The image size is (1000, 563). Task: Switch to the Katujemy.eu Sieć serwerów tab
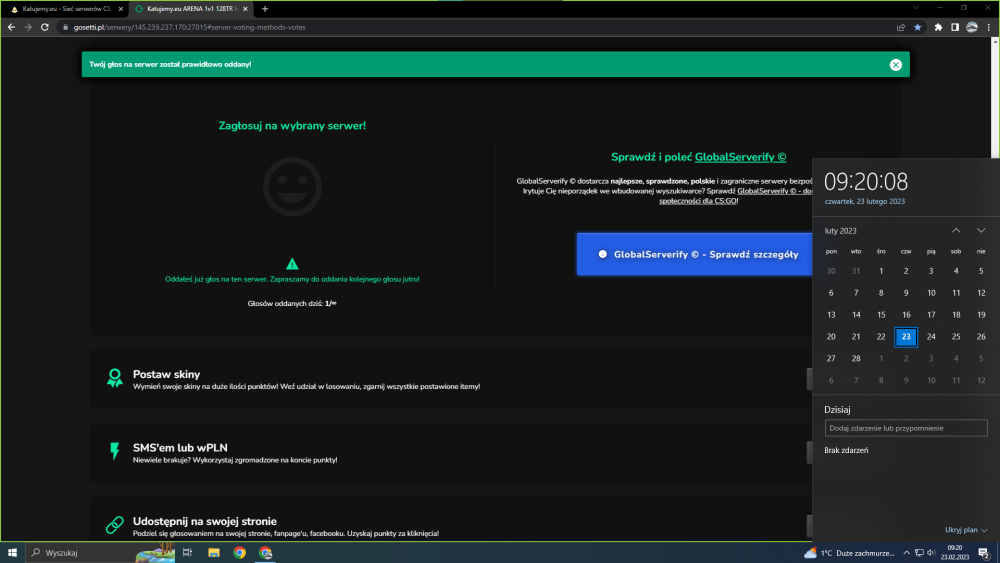[64, 9]
